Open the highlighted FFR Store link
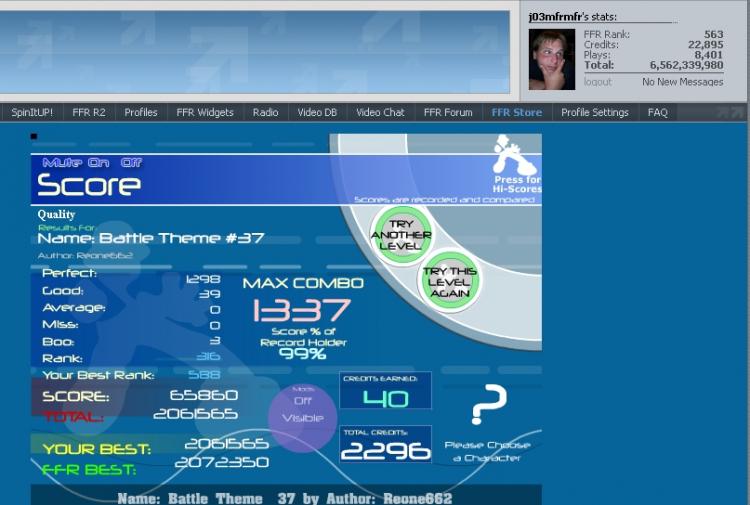The image size is (750, 505). click(517, 112)
